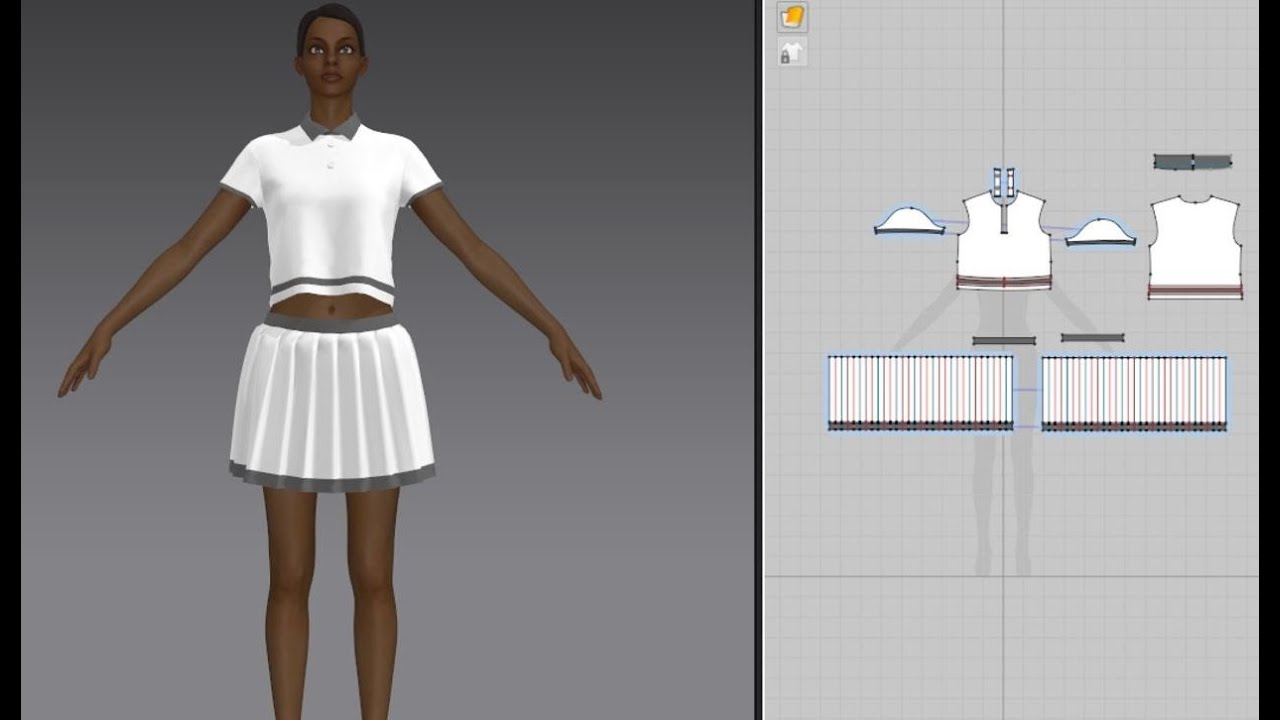Screen dimensions: 1280x720
Task: Select the left gray waistband pattern piece
Action: pos(1004,340)
